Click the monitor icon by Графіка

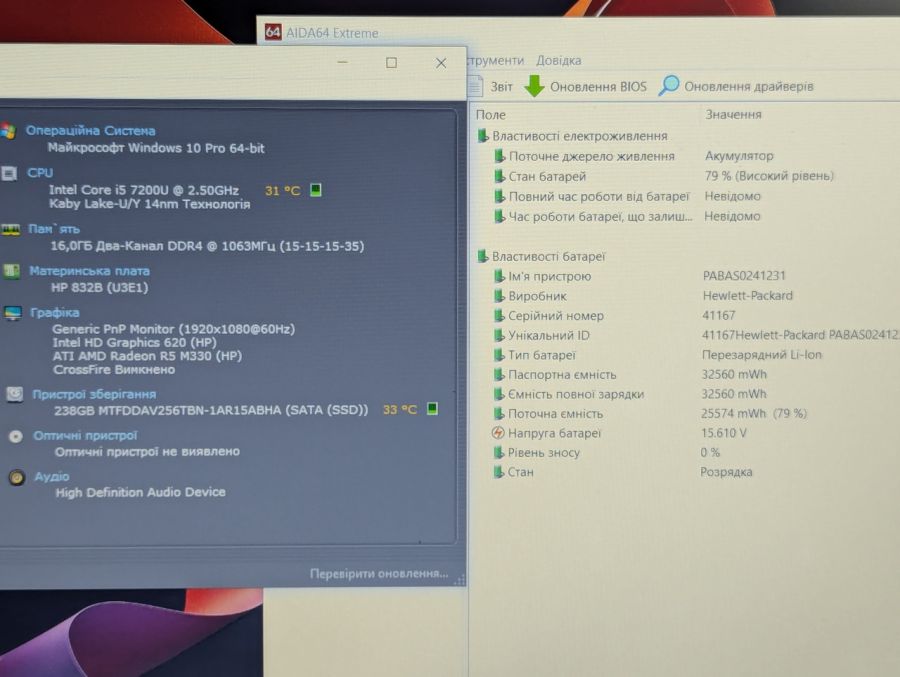(x=13, y=313)
